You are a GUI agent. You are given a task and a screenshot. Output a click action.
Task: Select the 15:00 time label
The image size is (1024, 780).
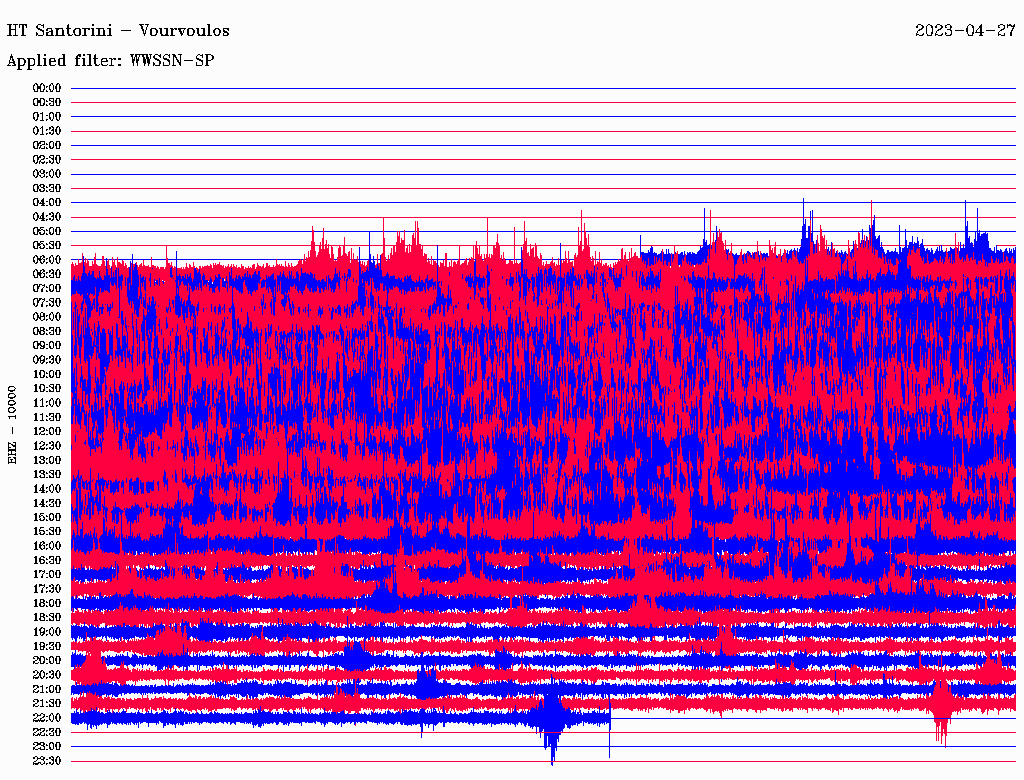[x=47, y=517]
